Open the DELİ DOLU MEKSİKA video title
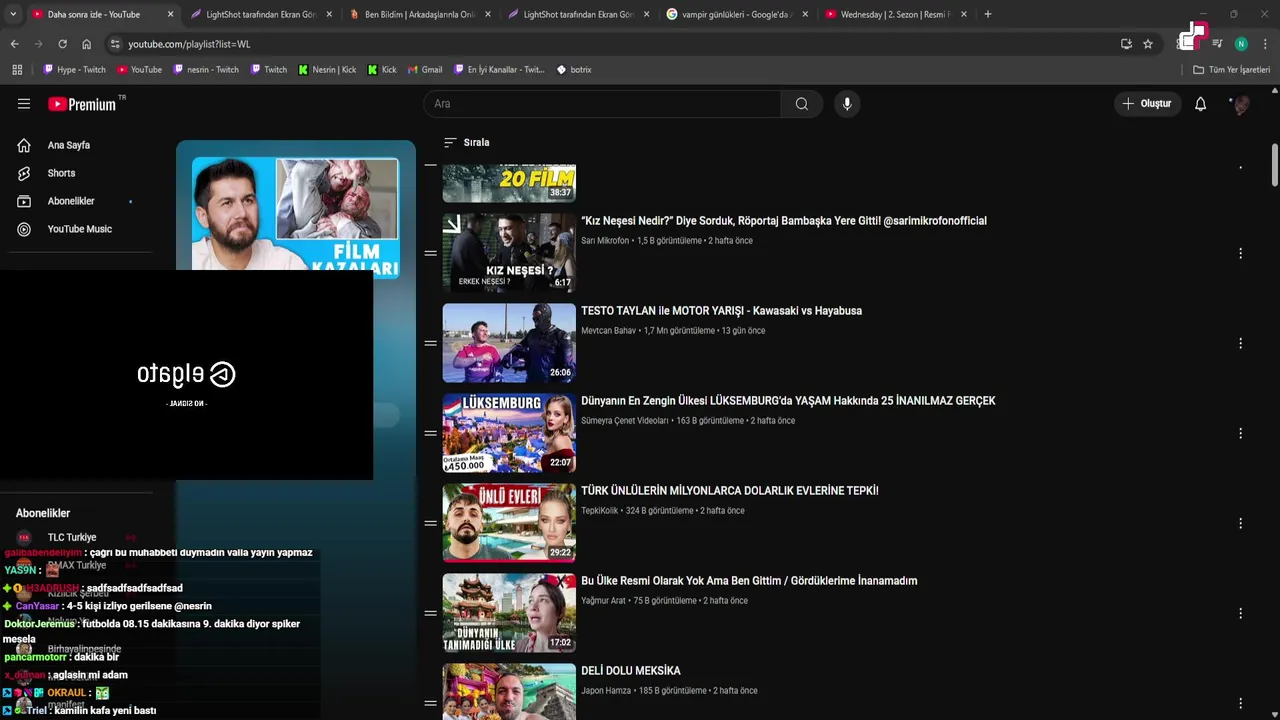This screenshot has width=1280, height=720. [x=631, y=671]
